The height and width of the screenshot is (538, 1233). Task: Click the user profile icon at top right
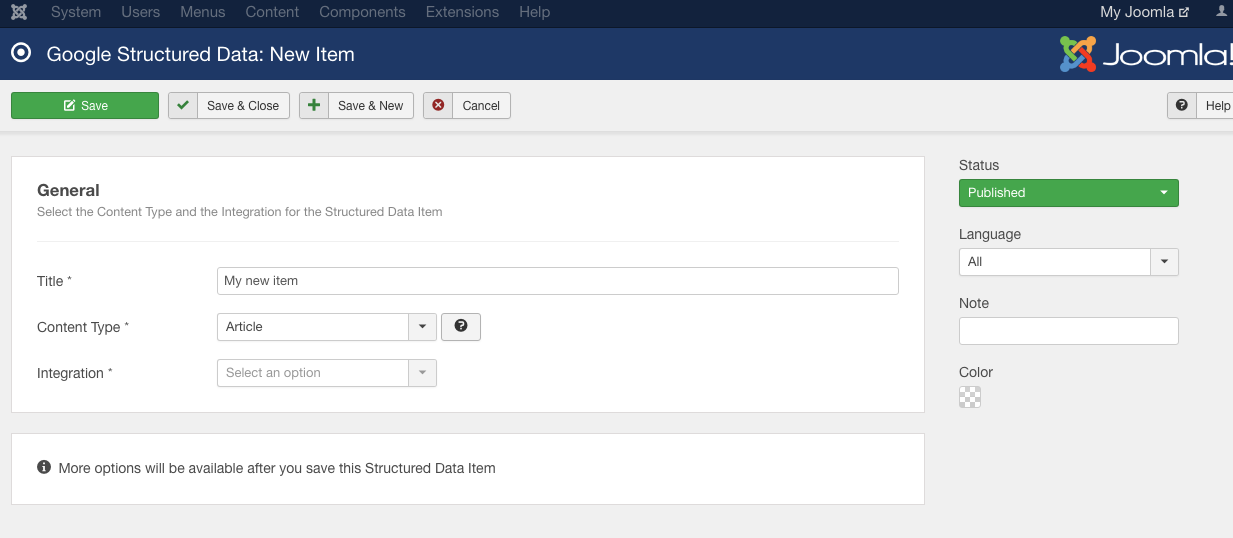[x=1221, y=12]
